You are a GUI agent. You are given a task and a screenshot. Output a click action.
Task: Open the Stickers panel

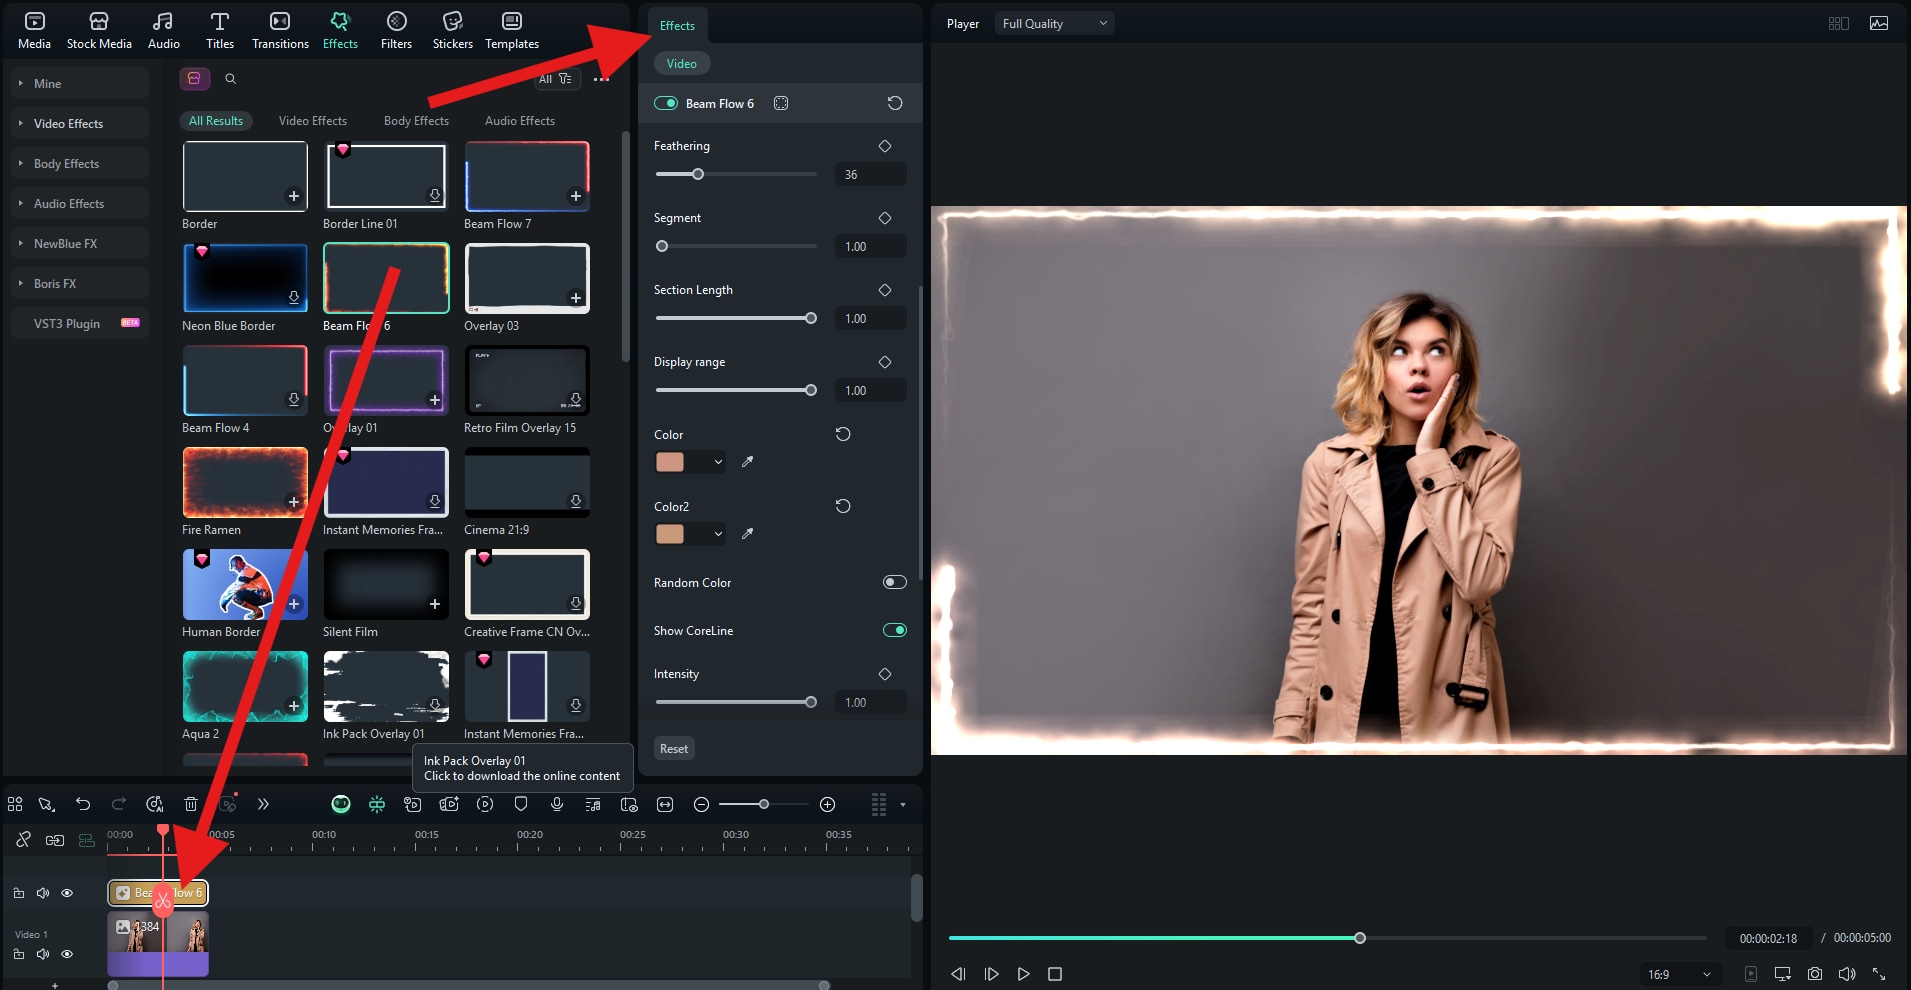point(452,30)
